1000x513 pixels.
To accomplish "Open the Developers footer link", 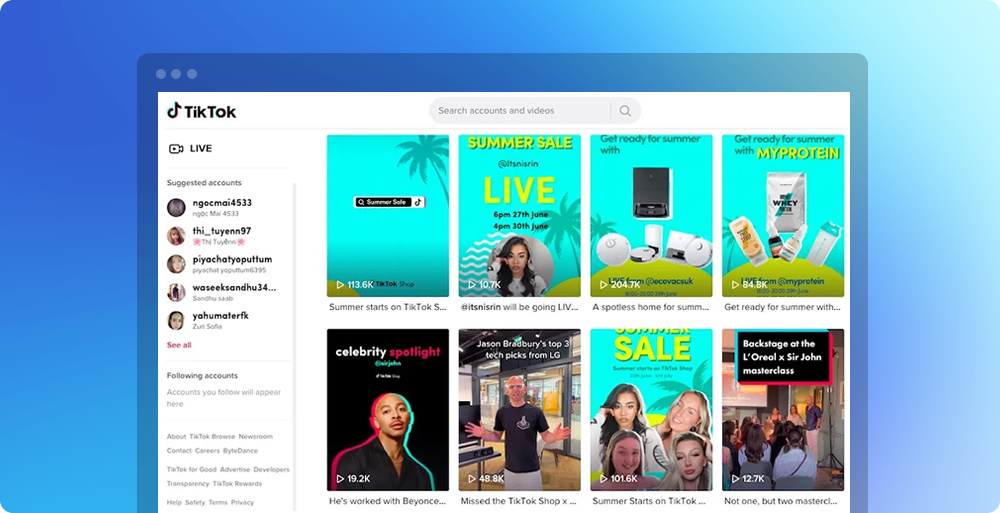I will (x=272, y=470).
